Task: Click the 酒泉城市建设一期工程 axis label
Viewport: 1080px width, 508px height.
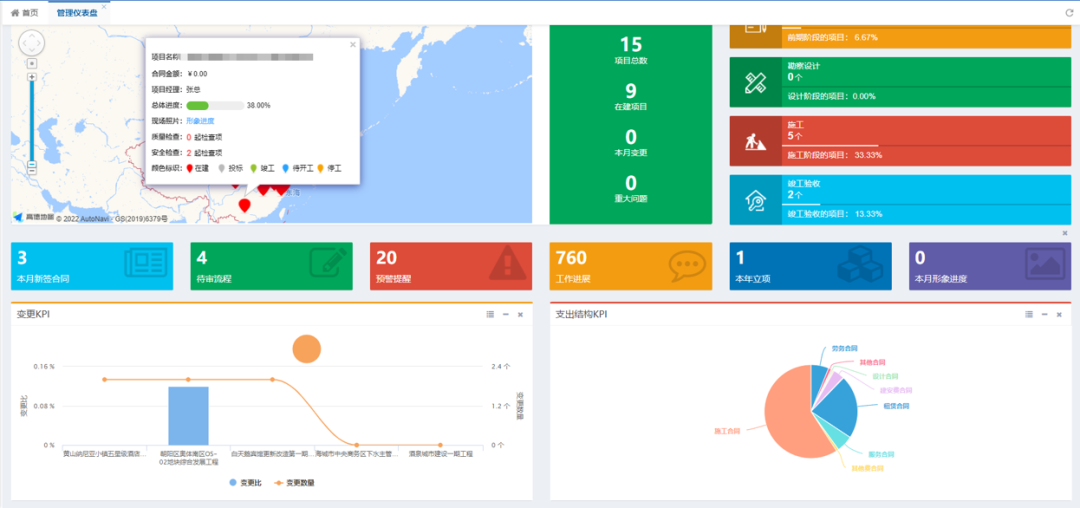Action: pyautogui.click(x=440, y=454)
